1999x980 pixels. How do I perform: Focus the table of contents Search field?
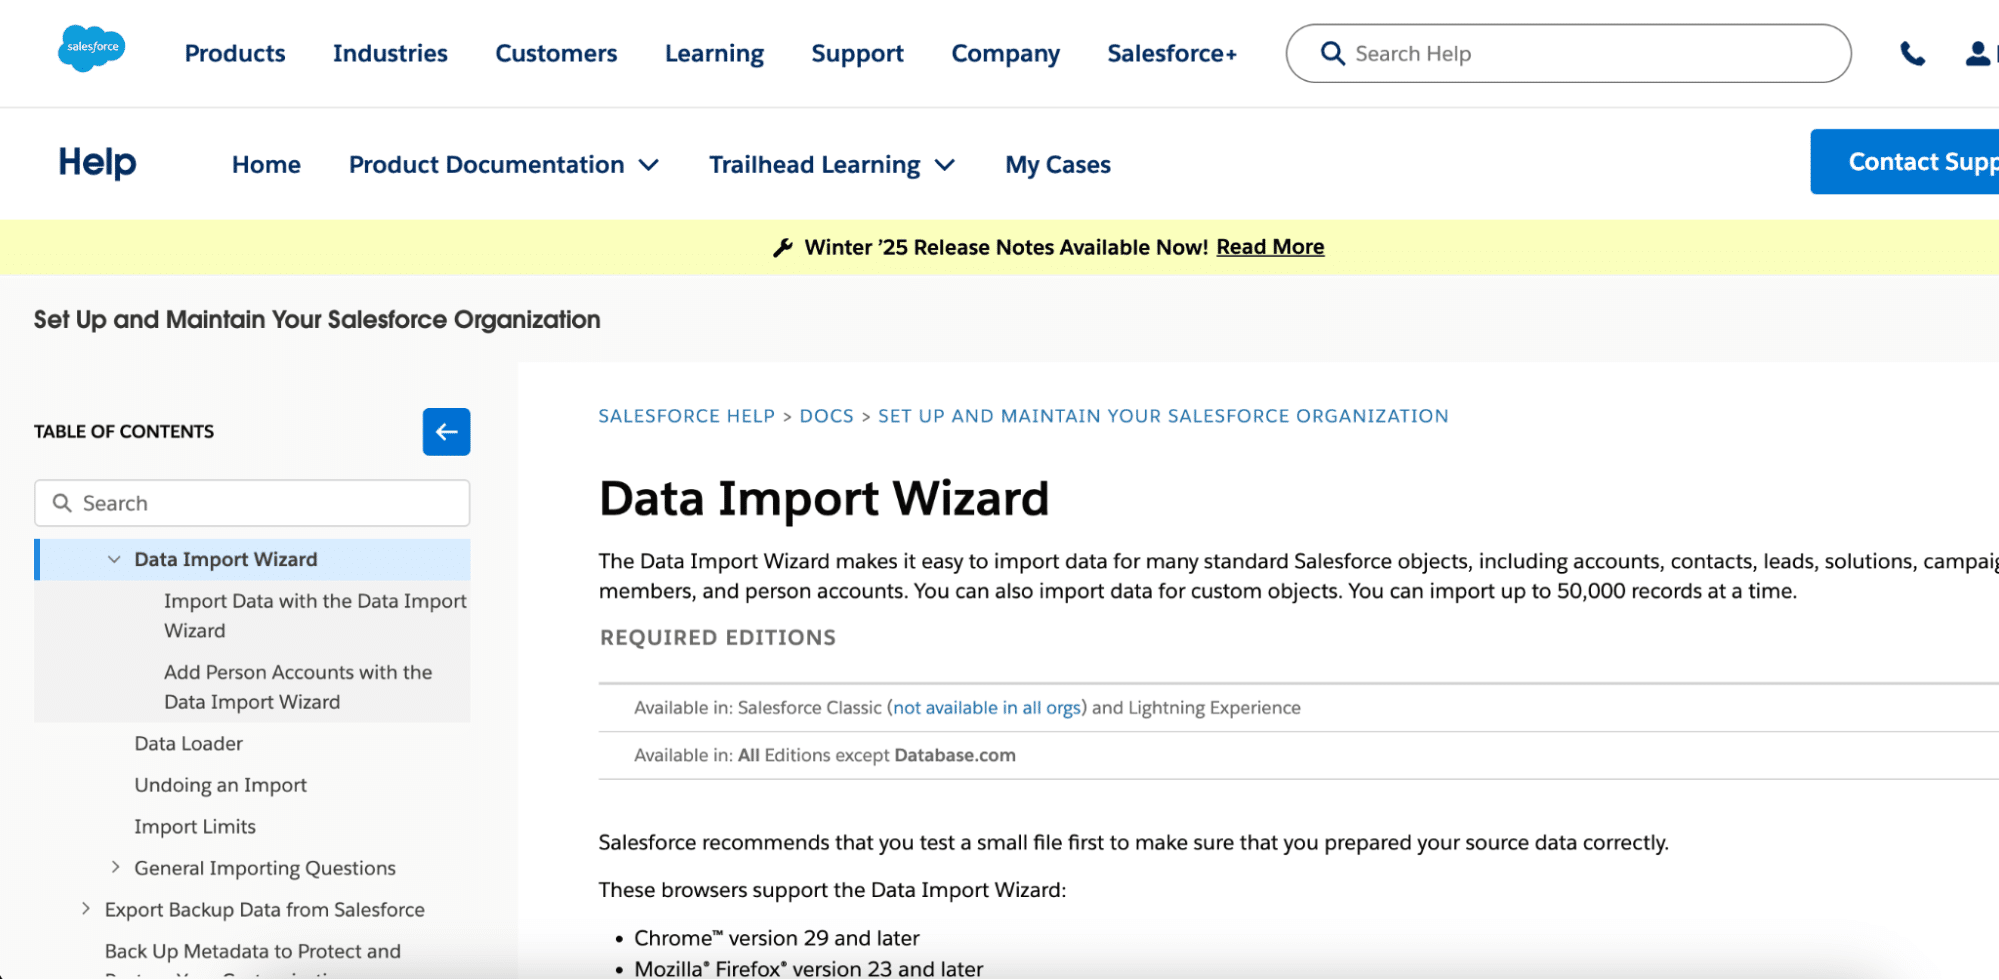(x=252, y=503)
